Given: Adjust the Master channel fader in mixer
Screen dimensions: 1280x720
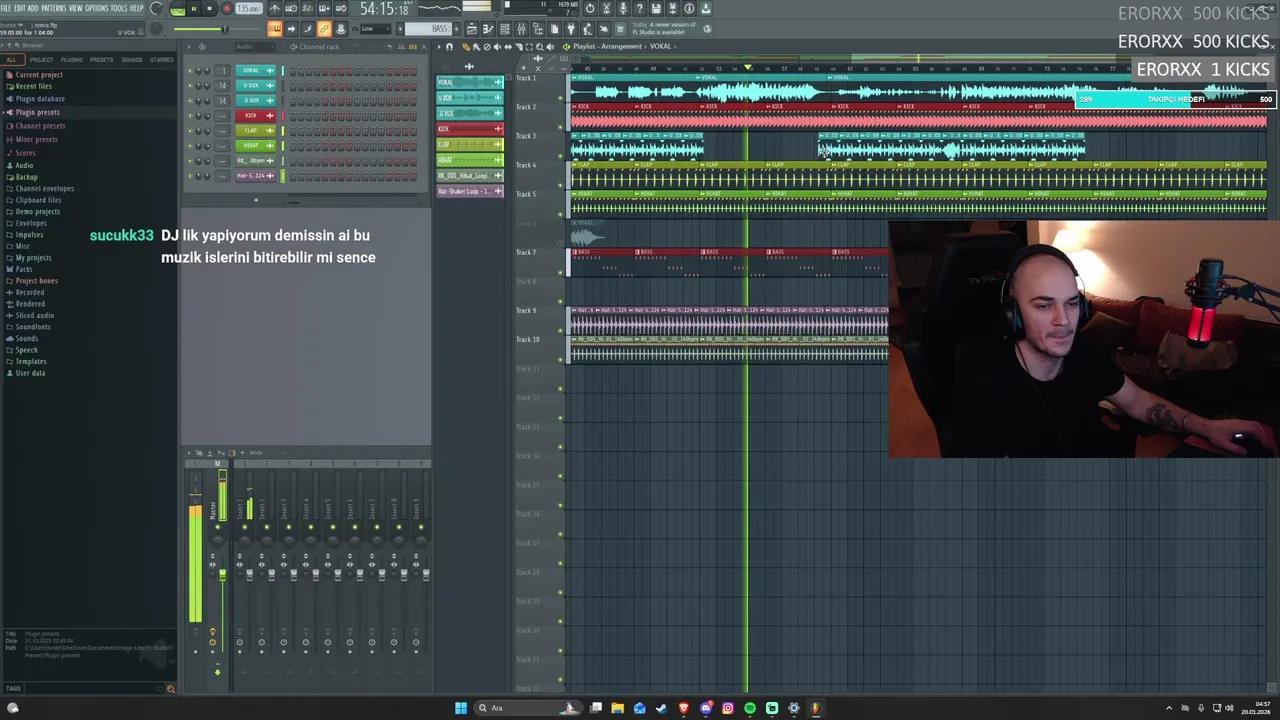Looking at the screenshot, I should [222, 574].
